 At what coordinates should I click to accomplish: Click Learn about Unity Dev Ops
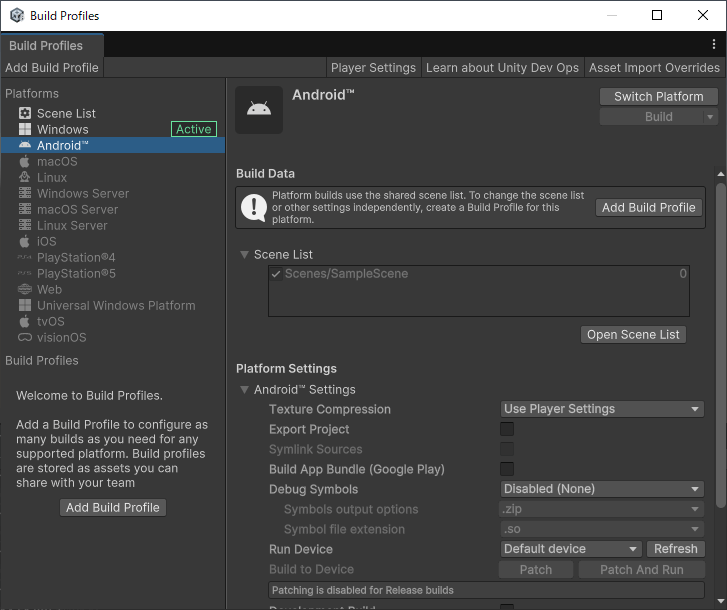point(502,68)
